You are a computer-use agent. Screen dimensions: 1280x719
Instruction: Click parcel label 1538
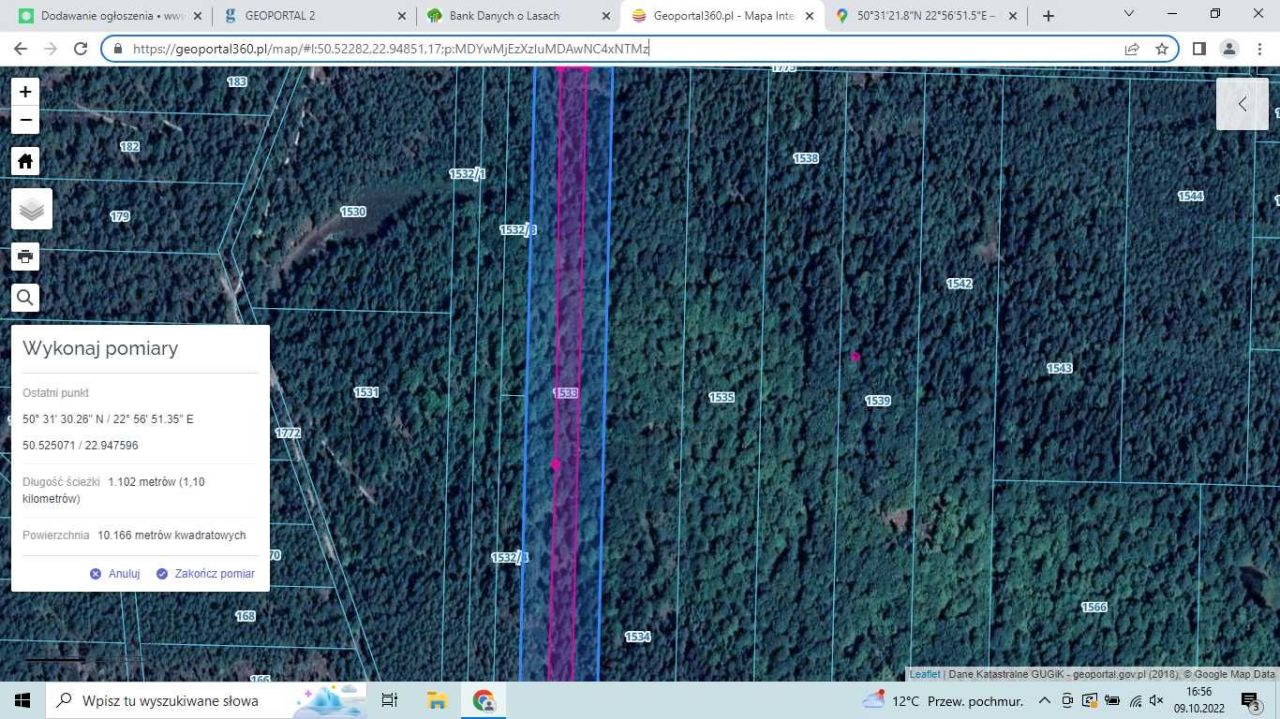806,158
